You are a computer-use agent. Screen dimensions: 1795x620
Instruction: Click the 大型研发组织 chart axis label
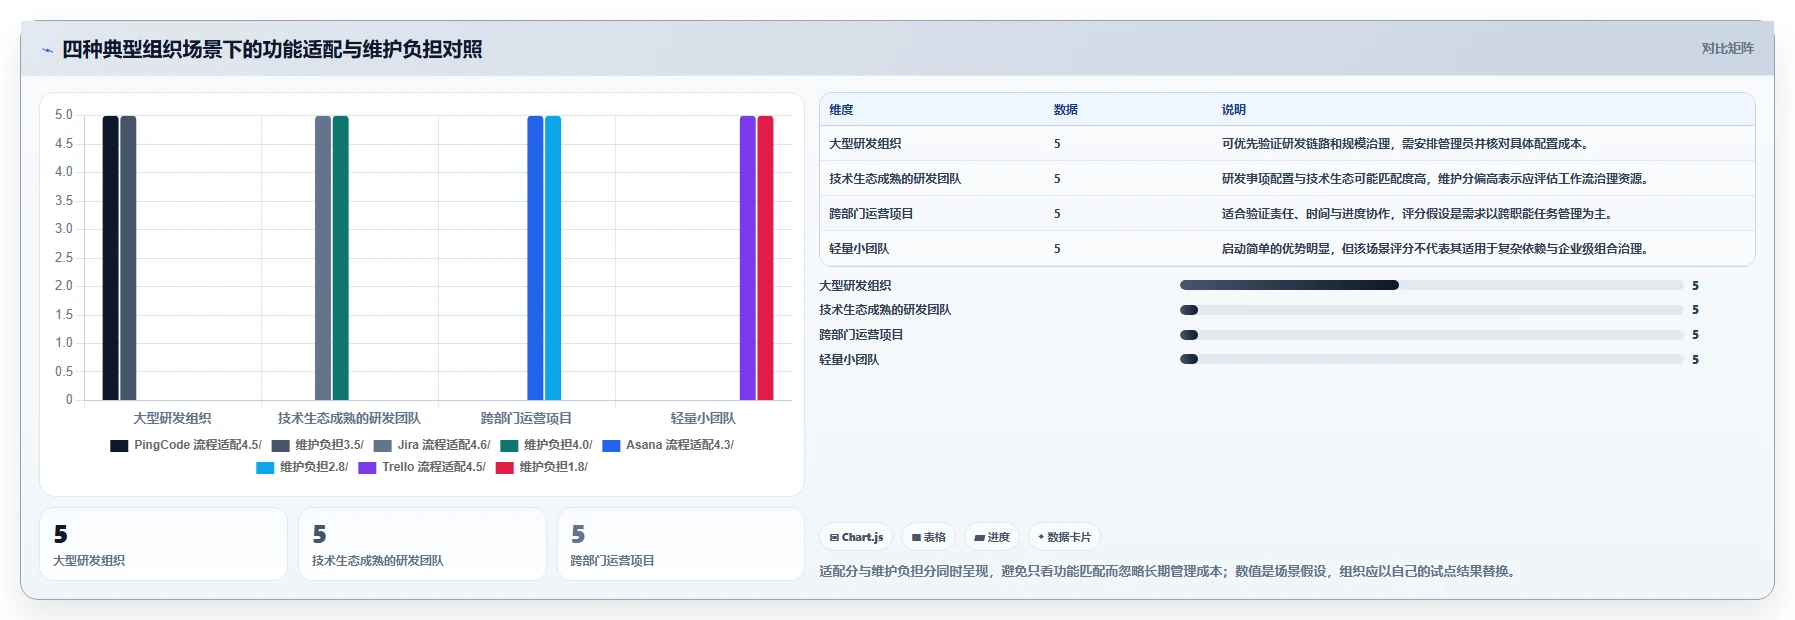[172, 418]
